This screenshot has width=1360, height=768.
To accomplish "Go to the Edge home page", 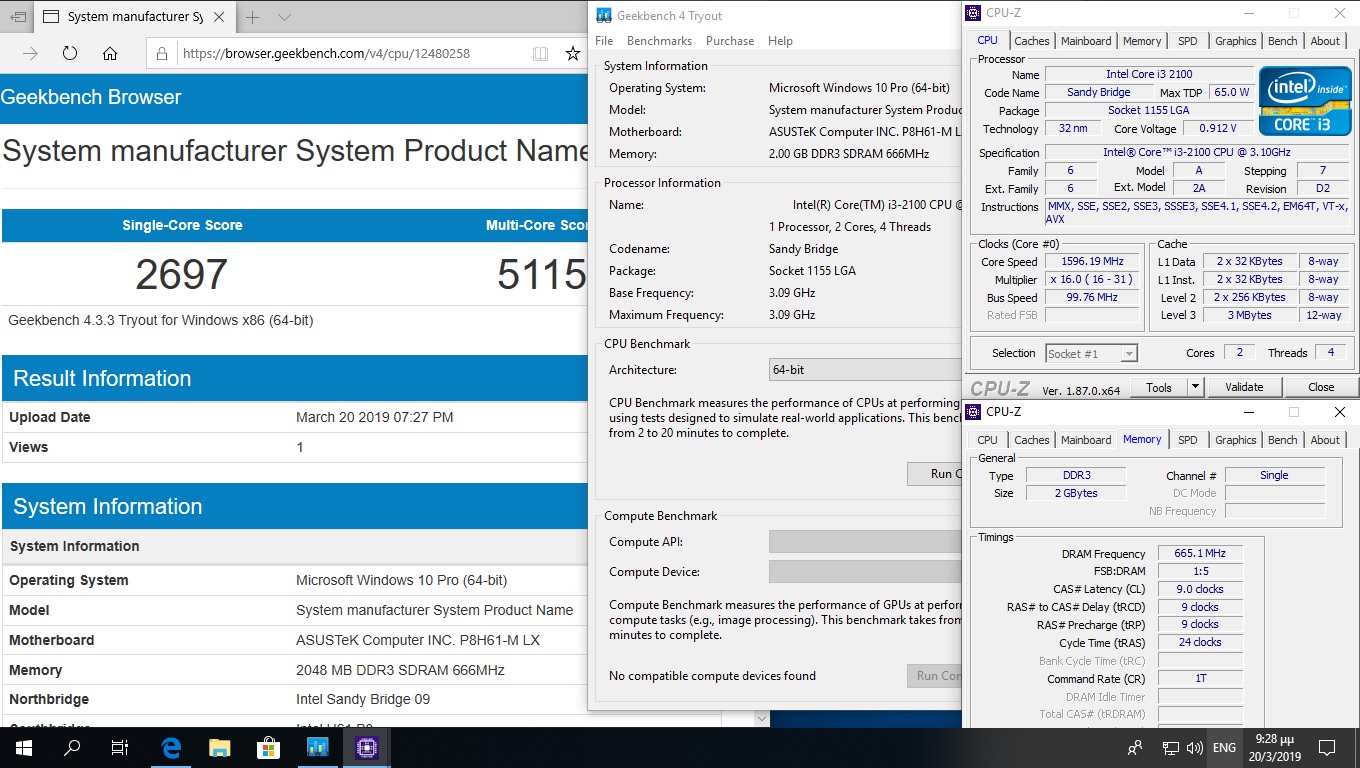I will pyautogui.click(x=110, y=54).
